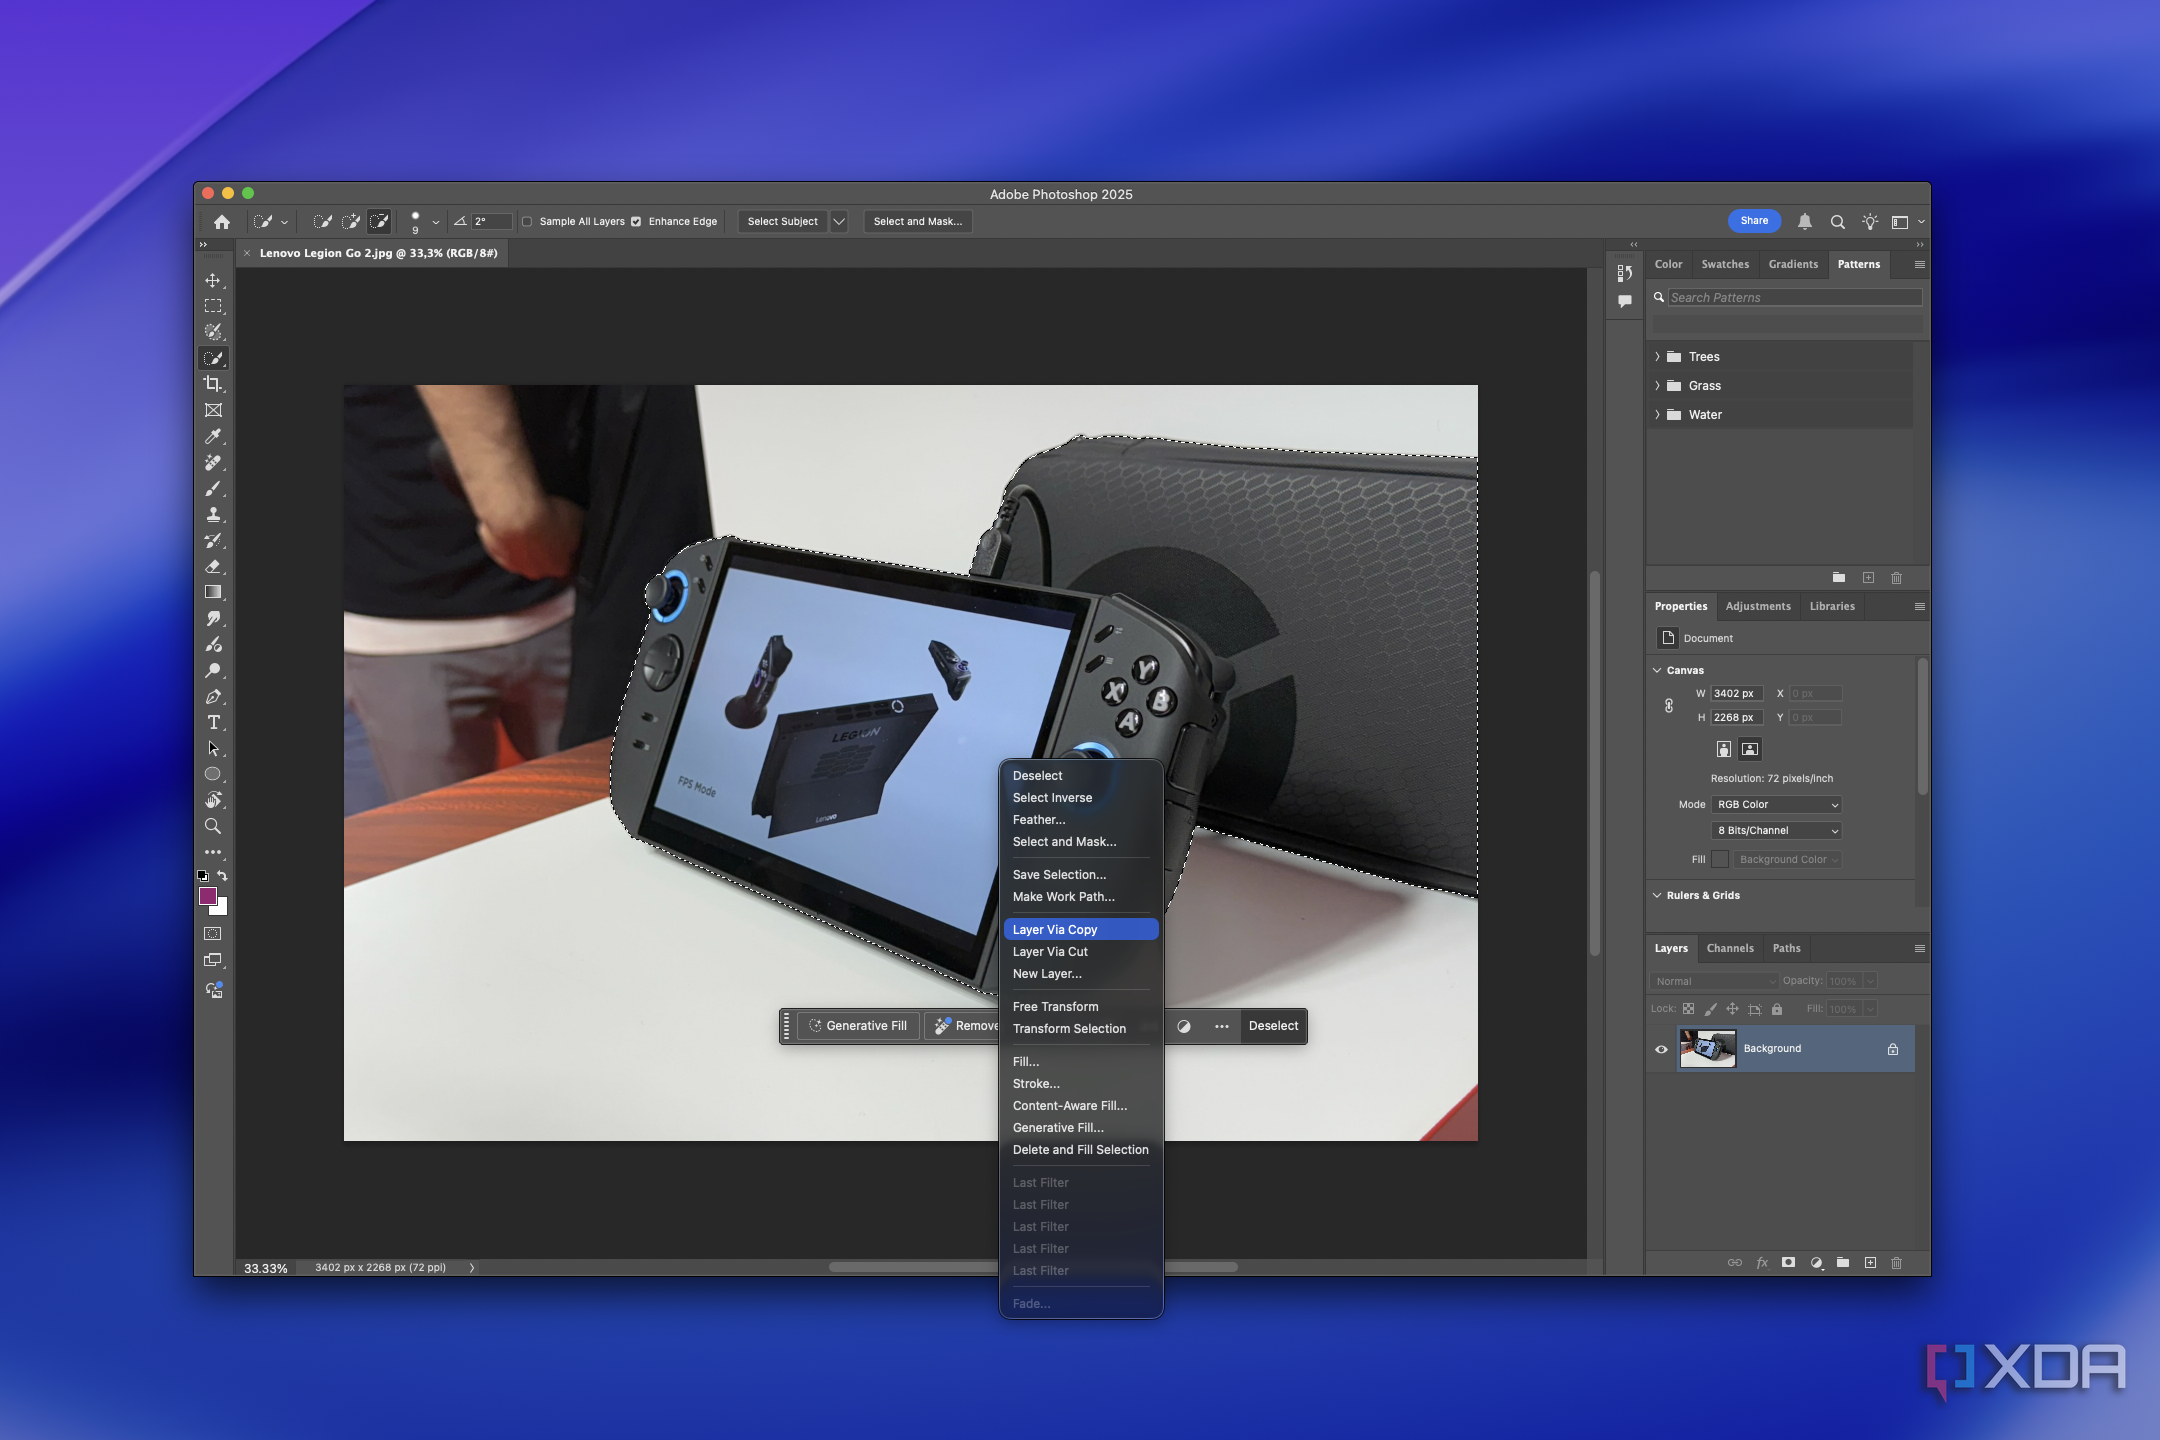Toggle Subtract from selection mode
2160x1440 pixels.
pos(379,222)
